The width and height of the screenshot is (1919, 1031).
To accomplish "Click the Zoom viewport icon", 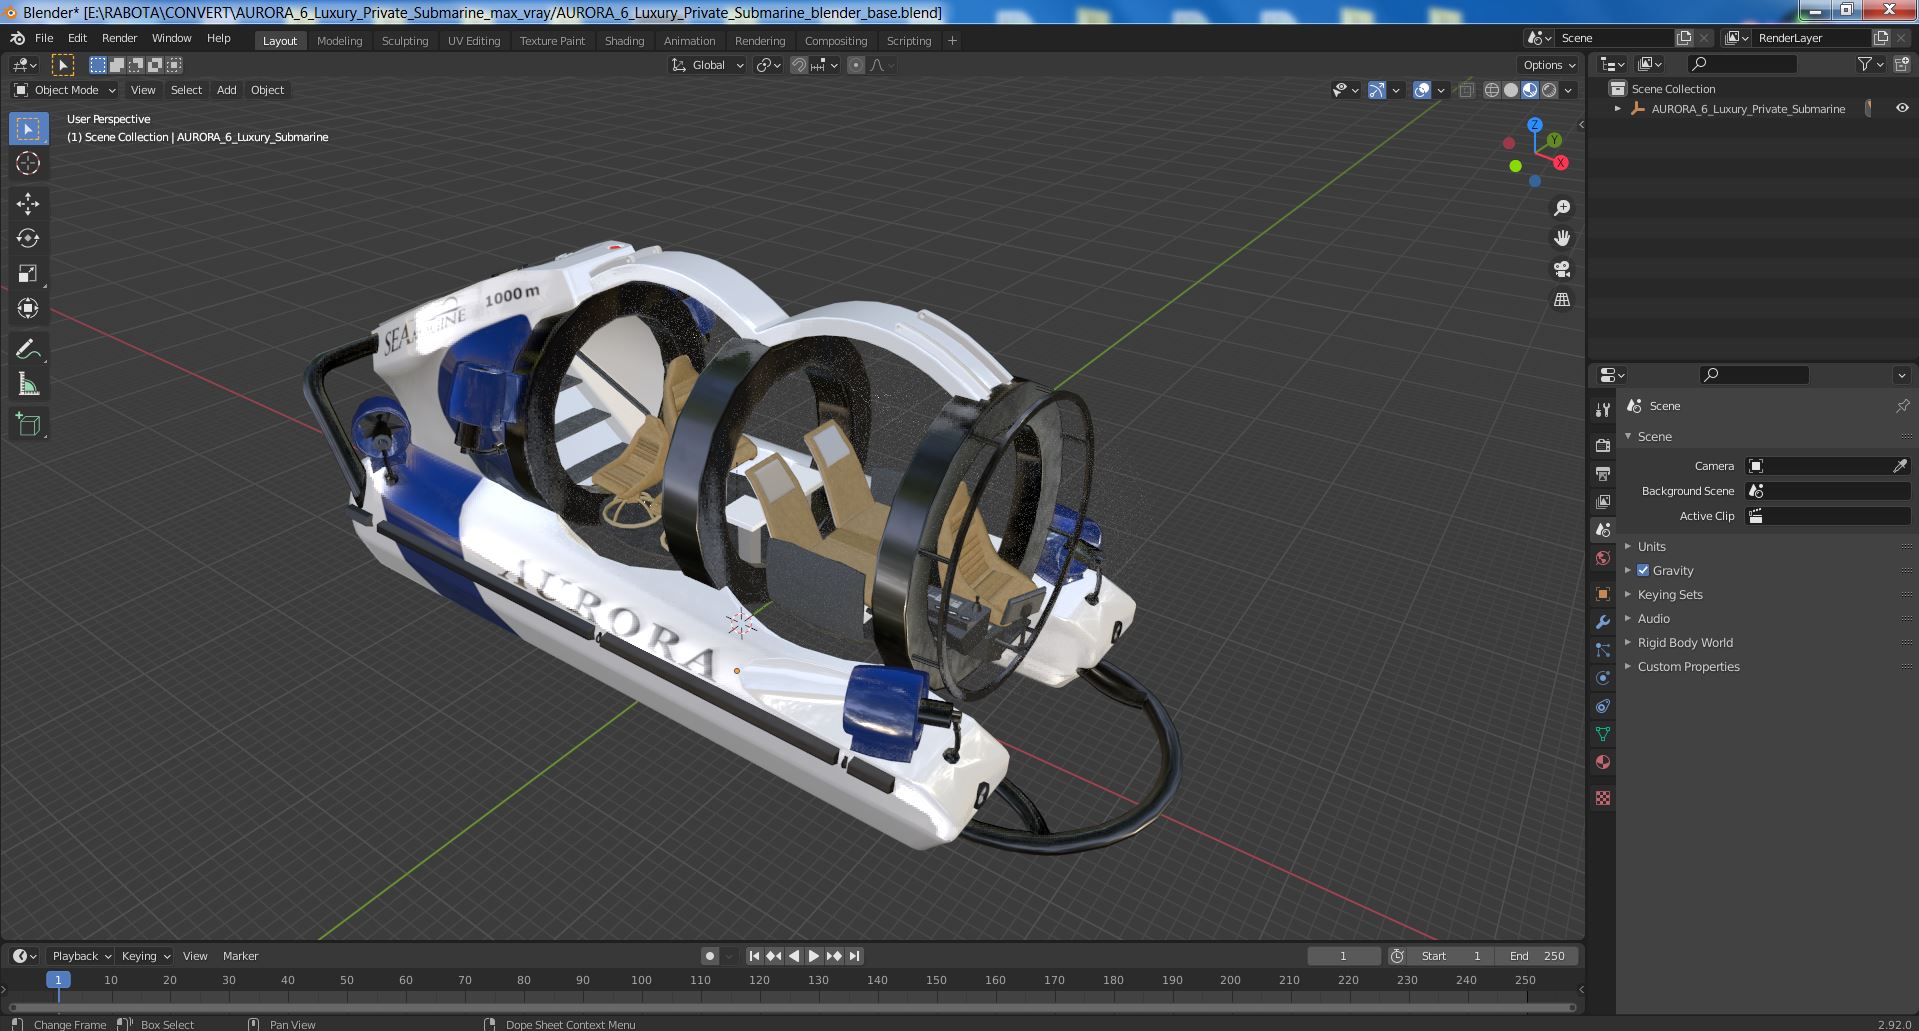I will (1562, 208).
